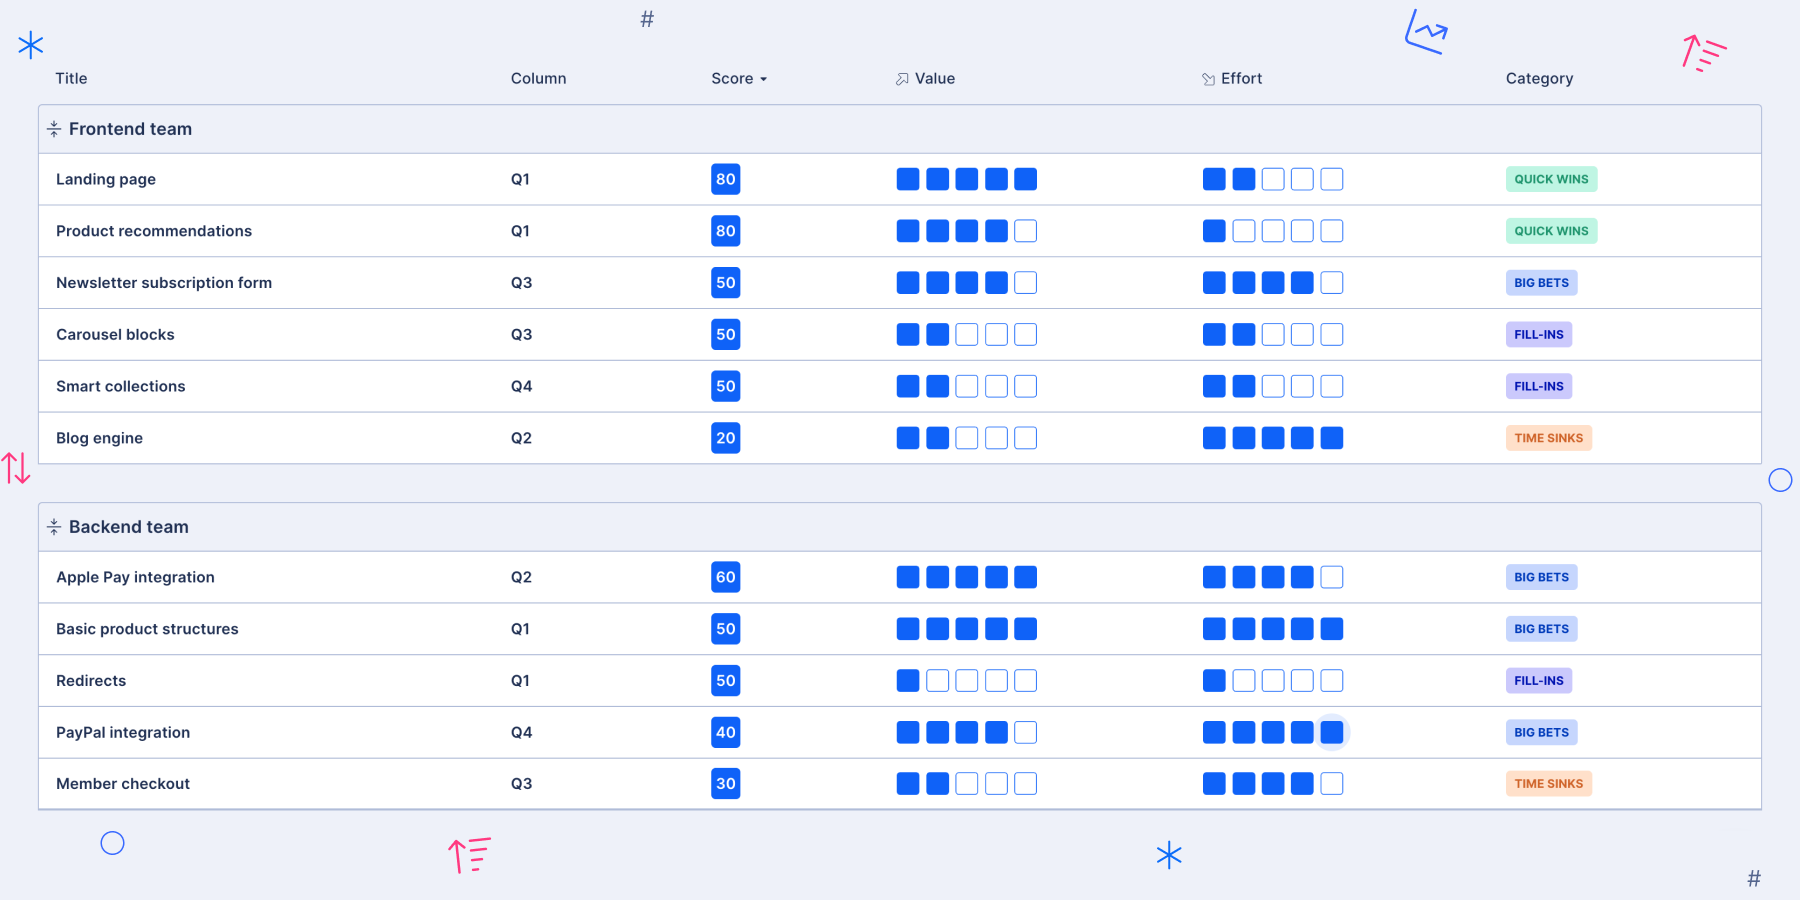This screenshot has width=1800, height=900.
Task: Click the score badge 30 on Member checkout
Action: (725, 783)
